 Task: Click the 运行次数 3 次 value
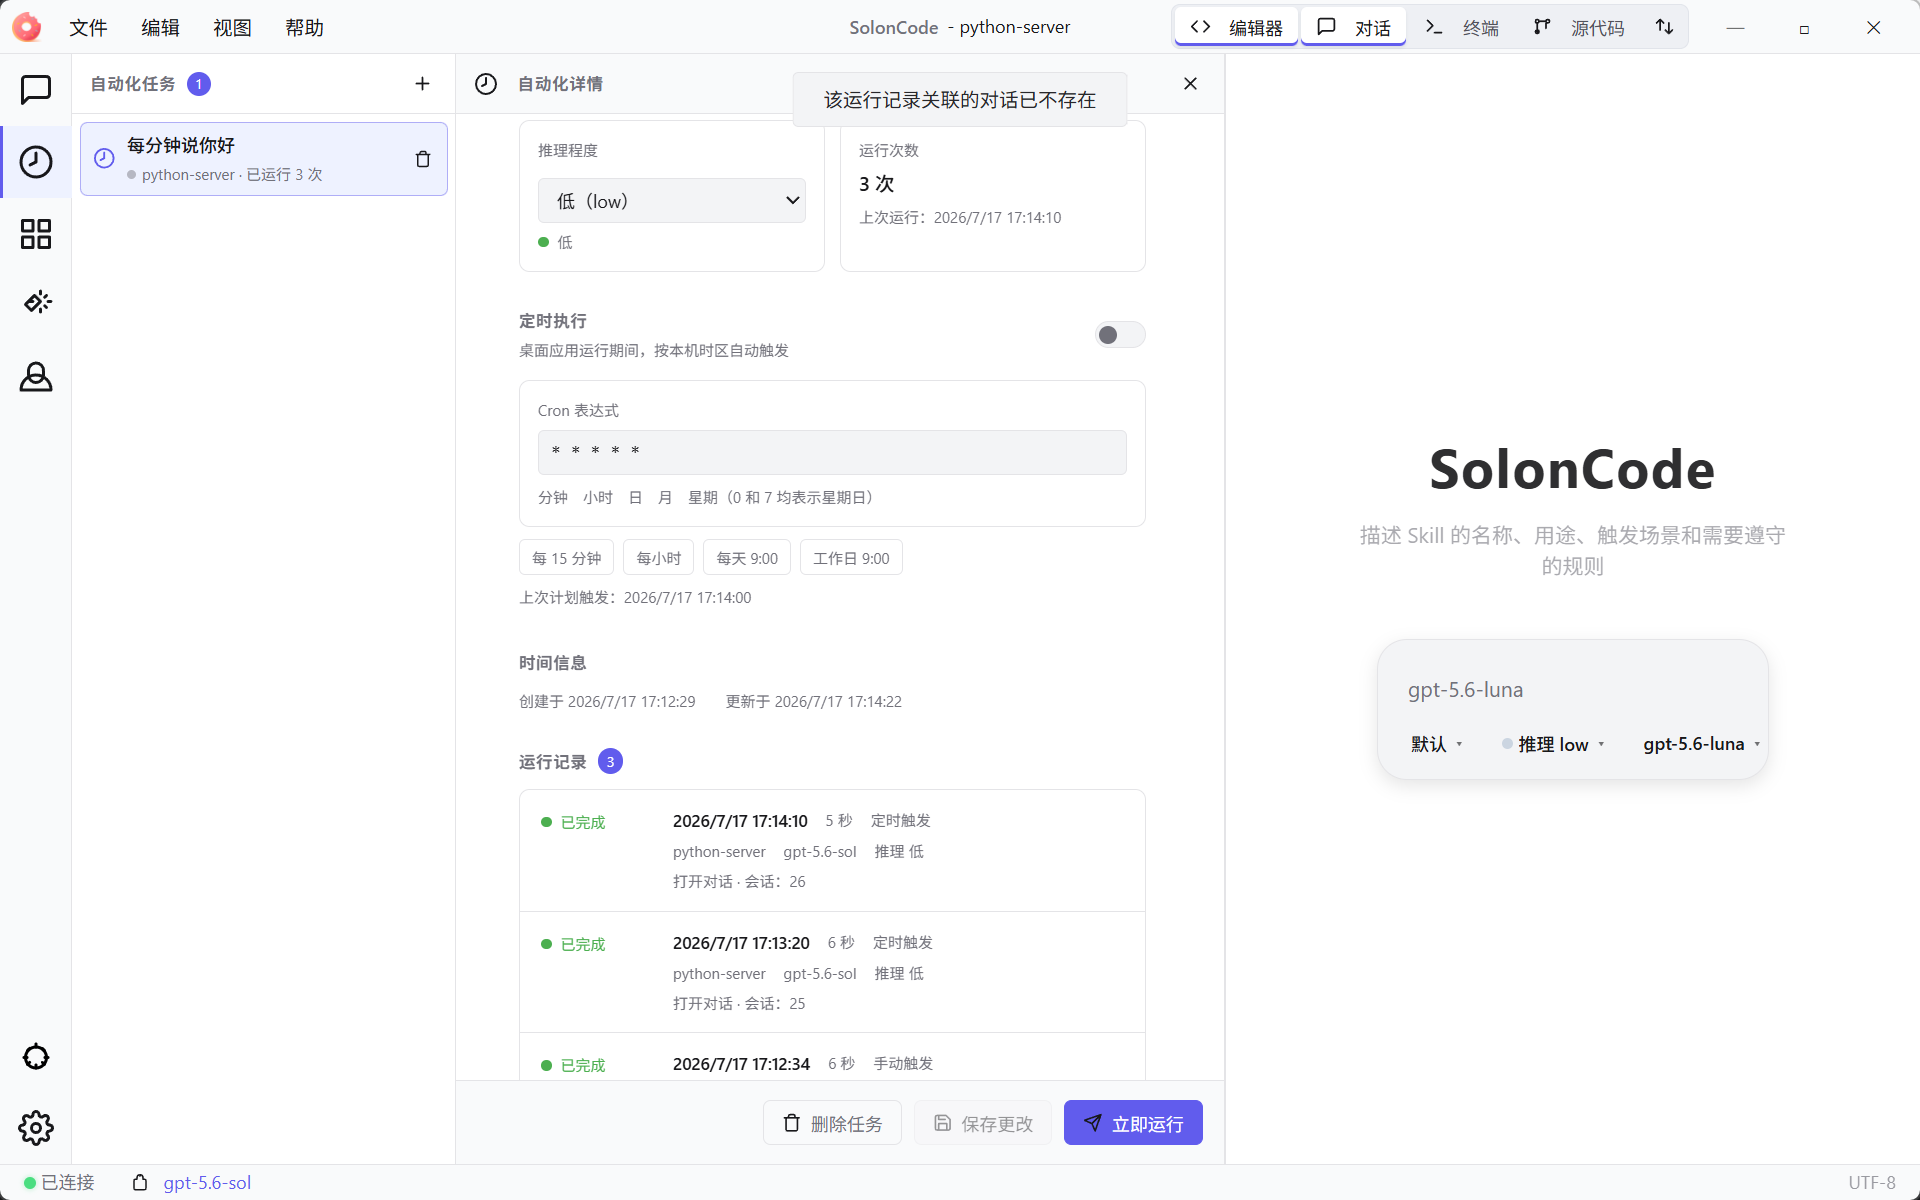pos(876,184)
